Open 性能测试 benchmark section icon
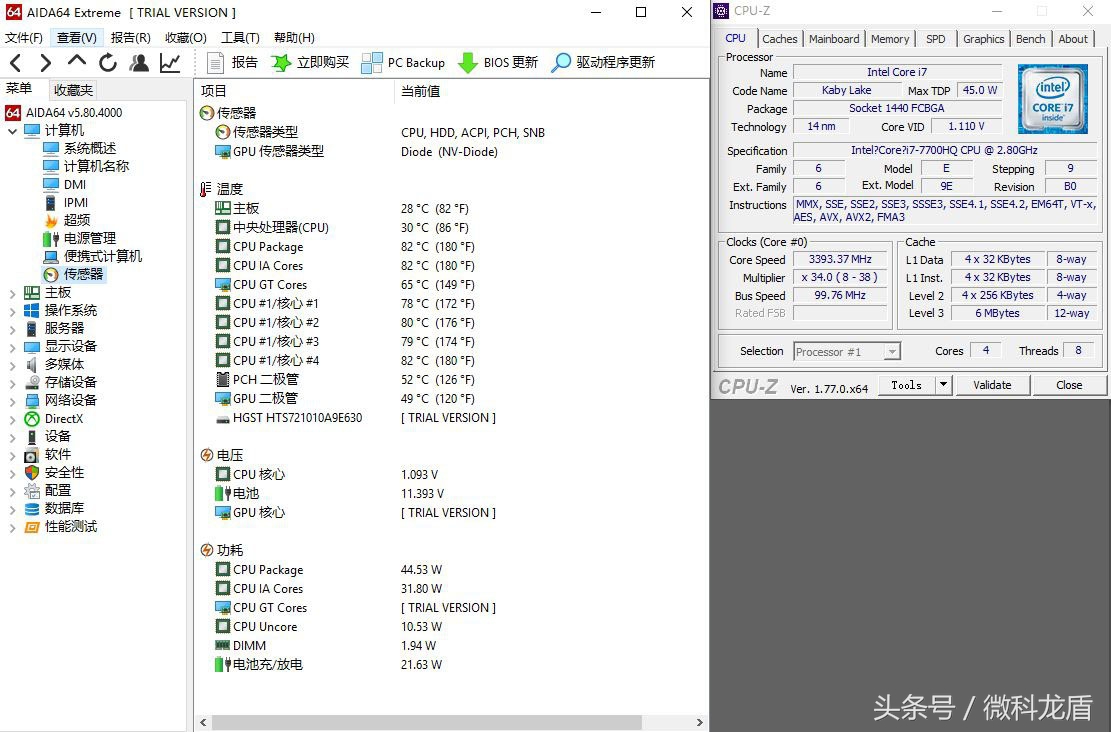 pyautogui.click(x=33, y=526)
